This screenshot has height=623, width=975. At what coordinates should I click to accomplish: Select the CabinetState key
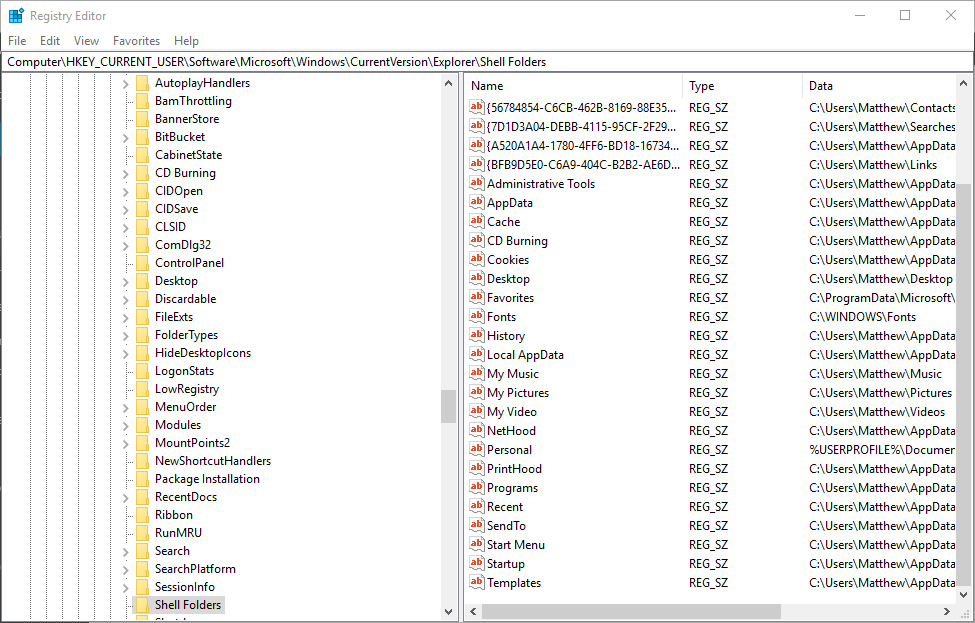click(x=188, y=155)
